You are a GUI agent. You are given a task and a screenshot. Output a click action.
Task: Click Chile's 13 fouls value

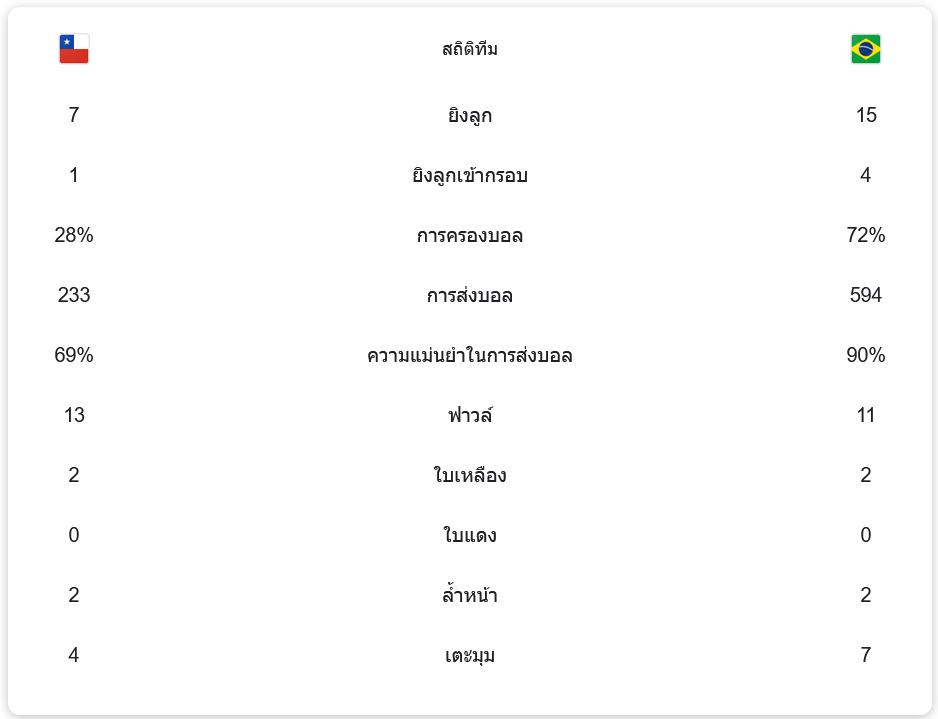click(74, 416)
